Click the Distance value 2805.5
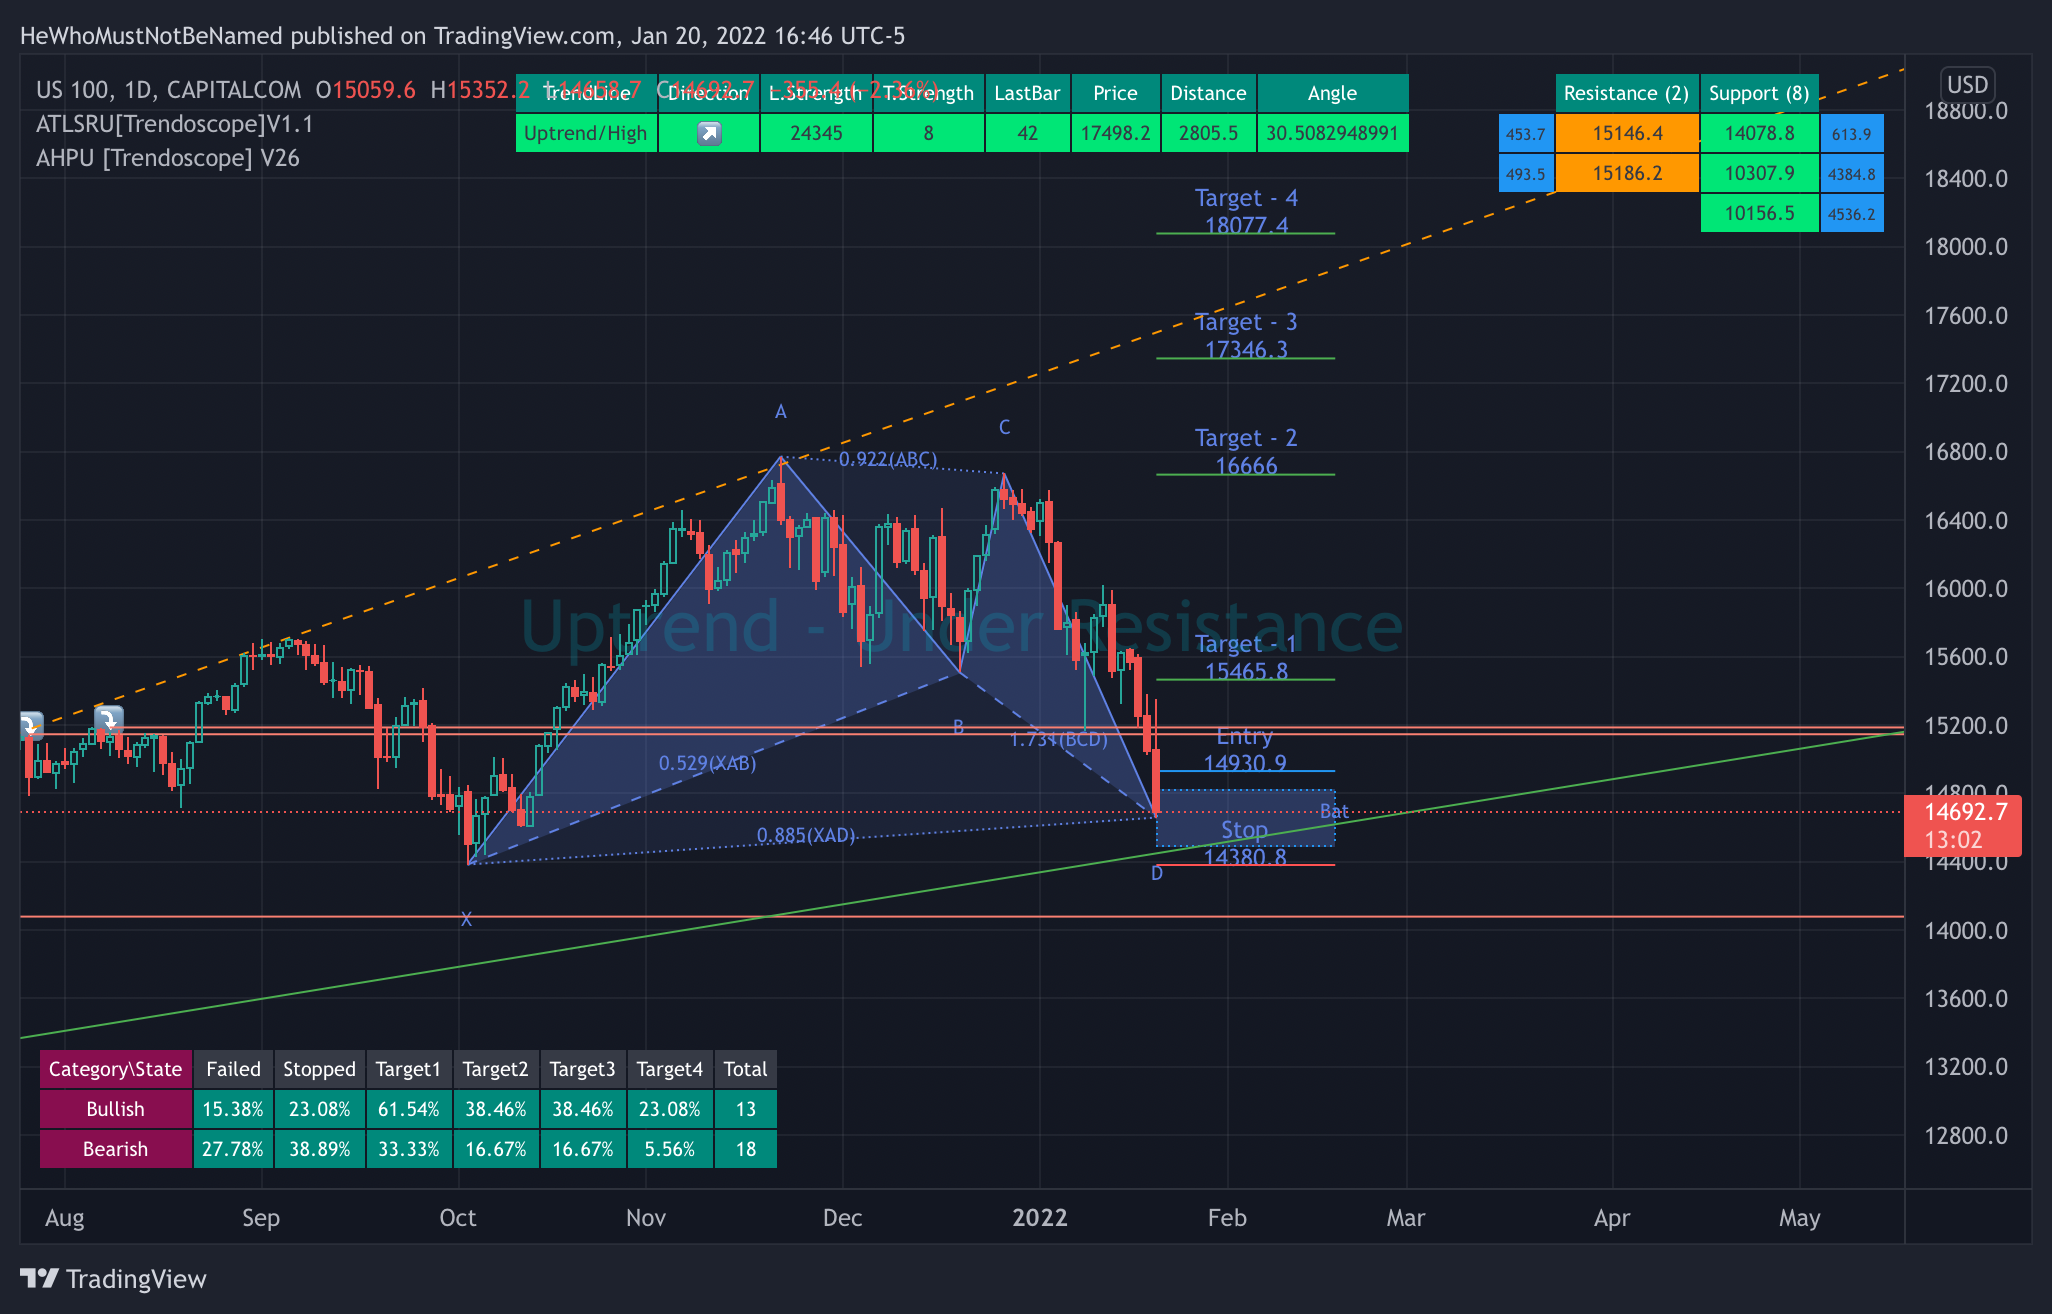 click(x=1208, y=133)
